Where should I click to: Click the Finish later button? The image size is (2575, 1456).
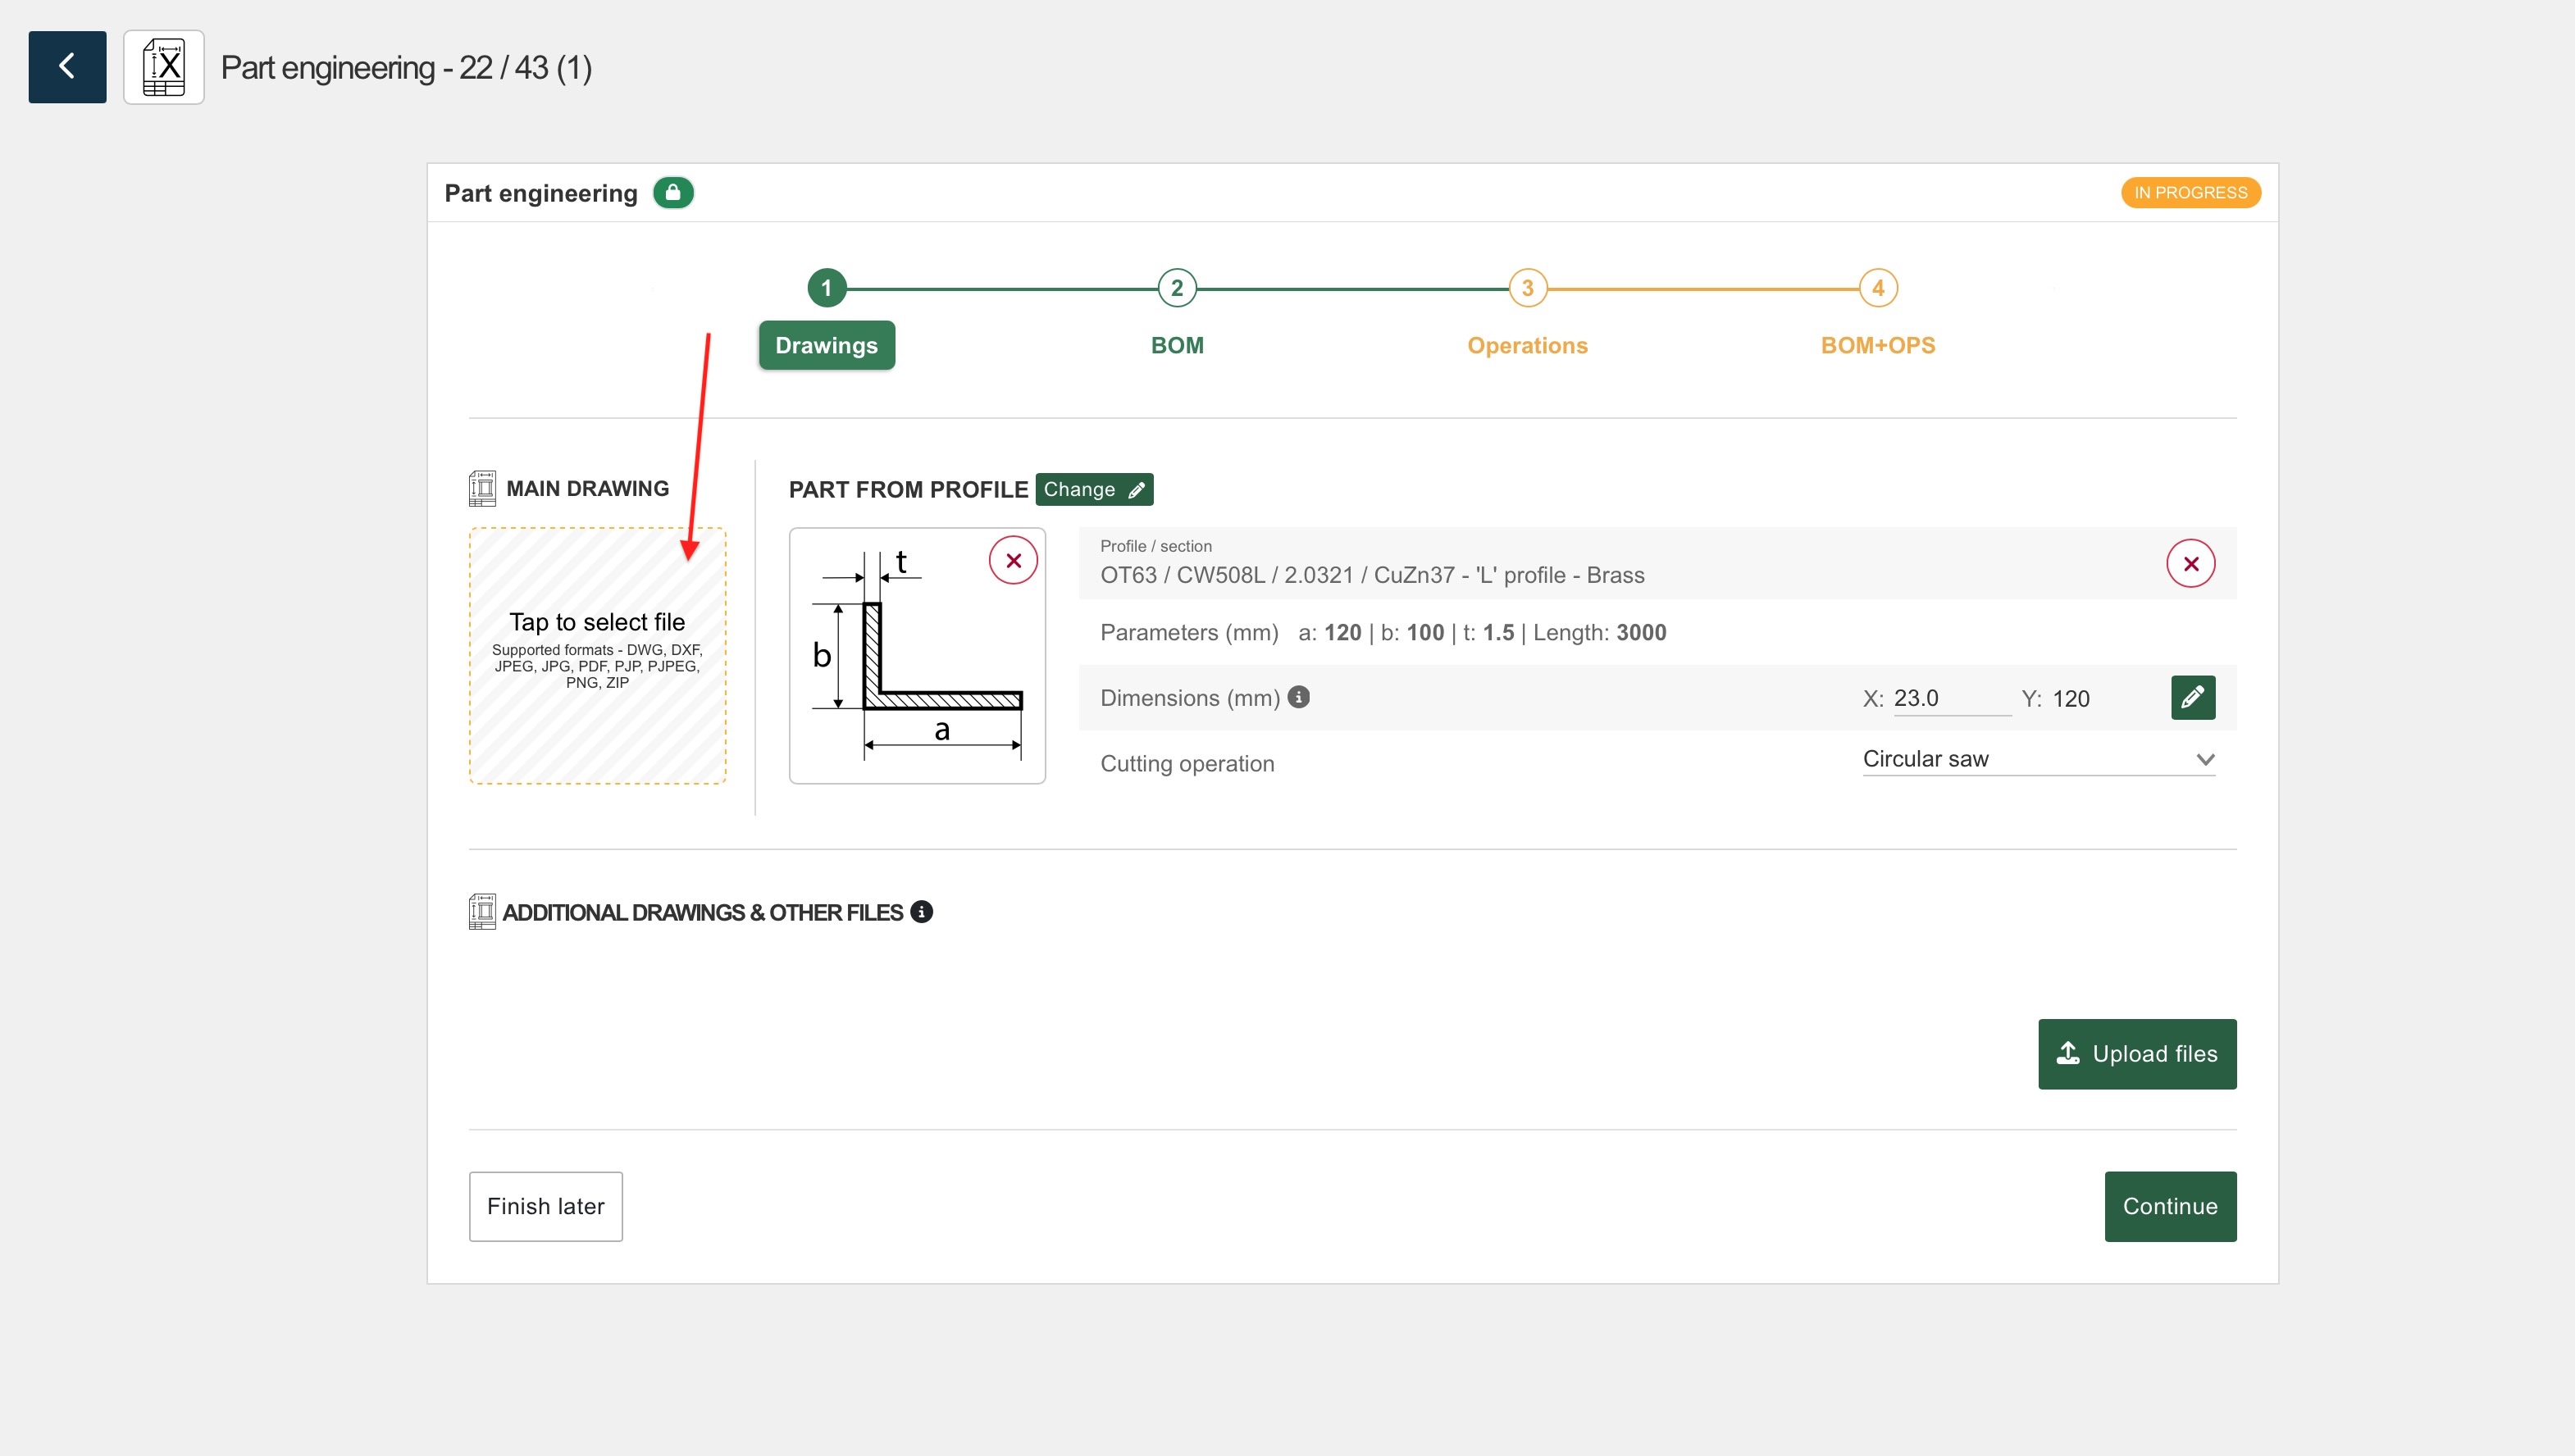pos(545,1206)
